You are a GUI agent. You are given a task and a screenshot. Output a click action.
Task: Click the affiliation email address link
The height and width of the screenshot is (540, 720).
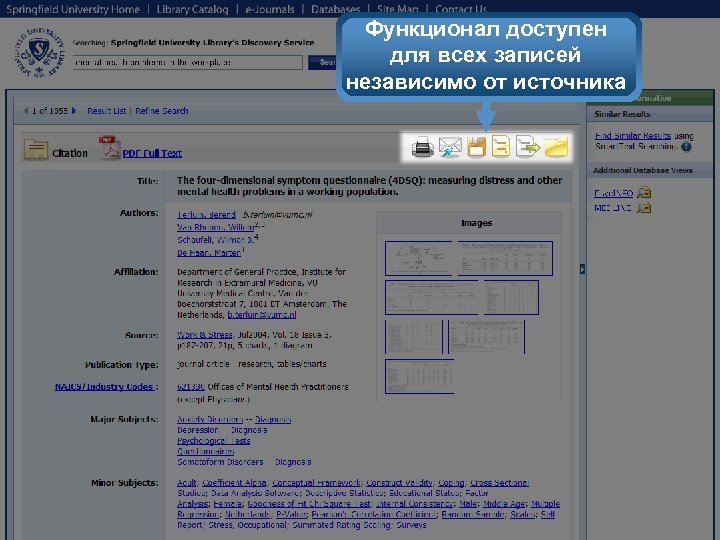tap(262, 315)
